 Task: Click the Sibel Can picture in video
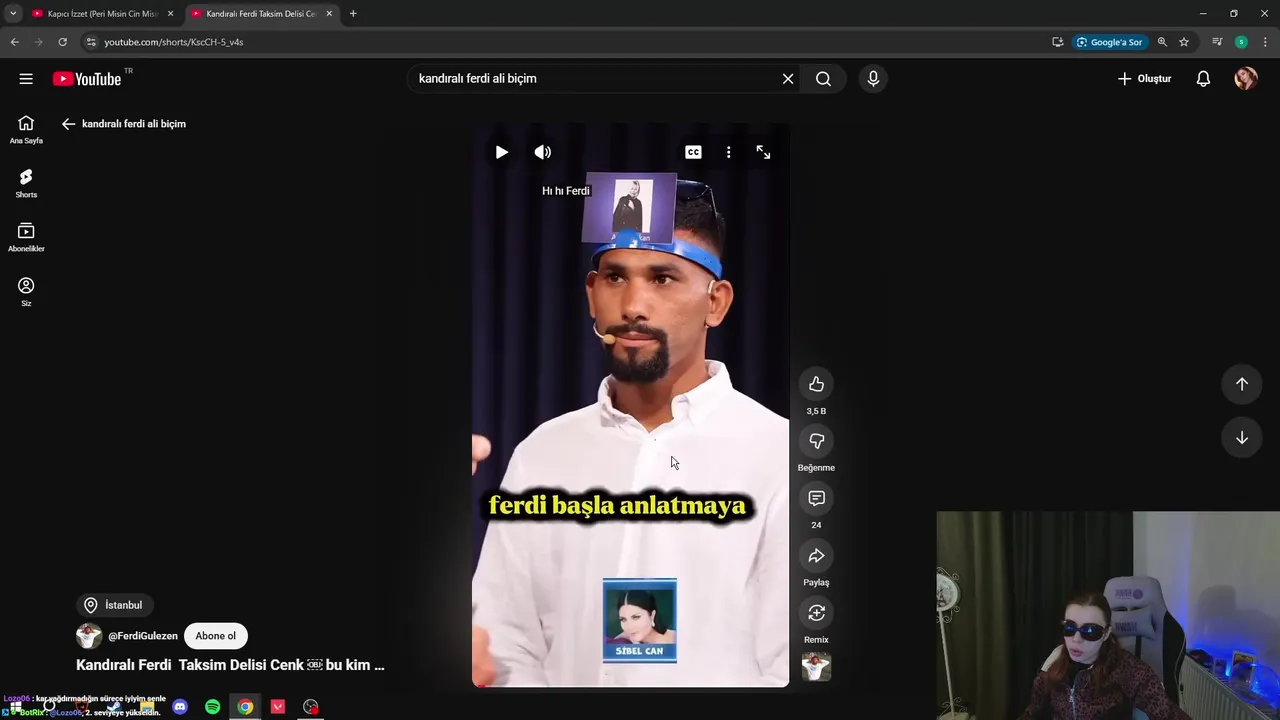pos(640,620)
